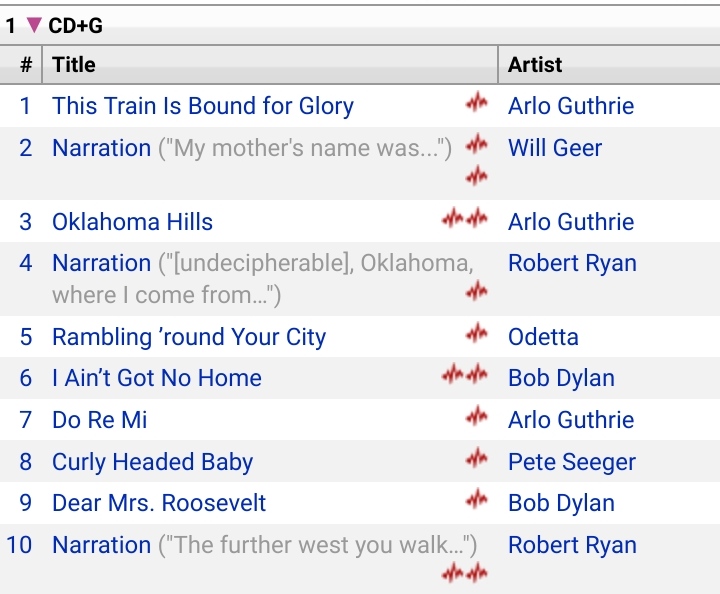Click the waveform icon beside Dear Mrs. Roosevelt
Image resolution: width=720 pixels, height=594 pixels.
point(477,499)
